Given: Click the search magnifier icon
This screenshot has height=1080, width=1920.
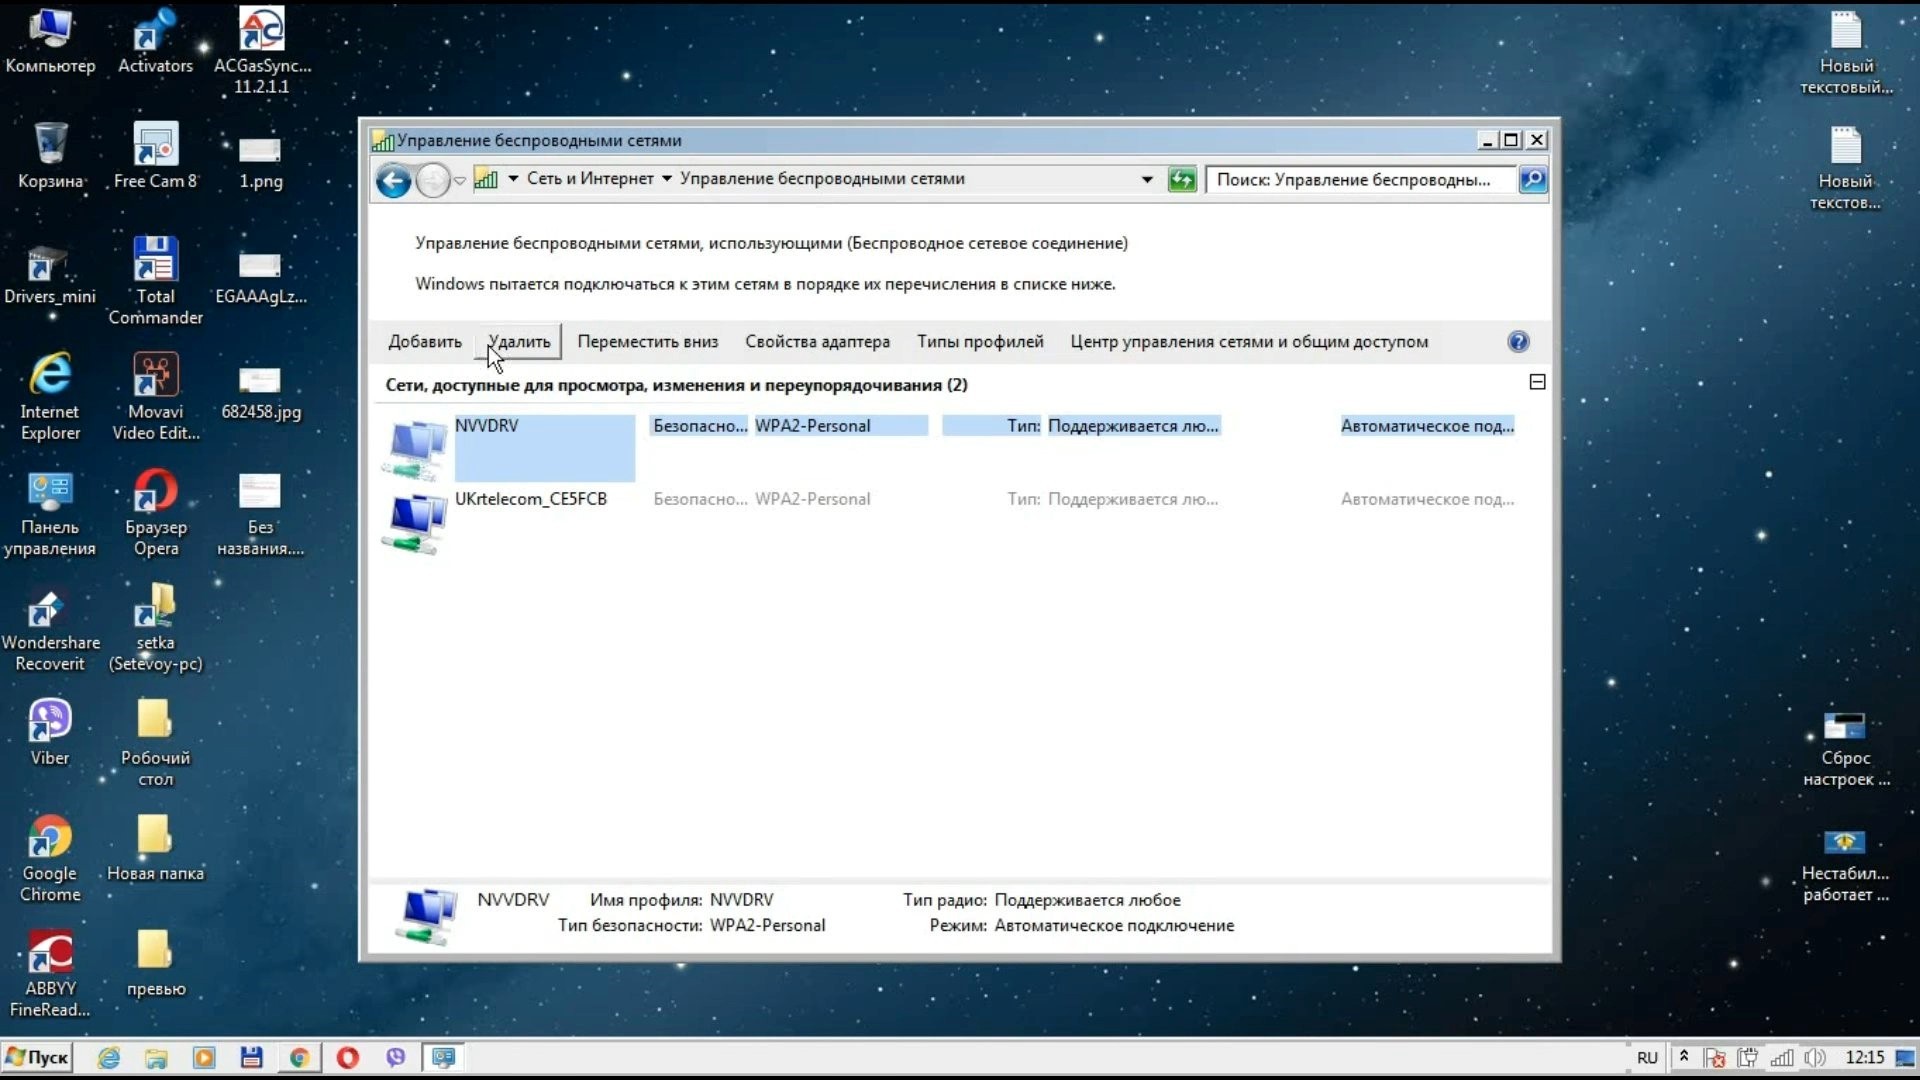Looking at the screenshot, I should point(1532,180).
